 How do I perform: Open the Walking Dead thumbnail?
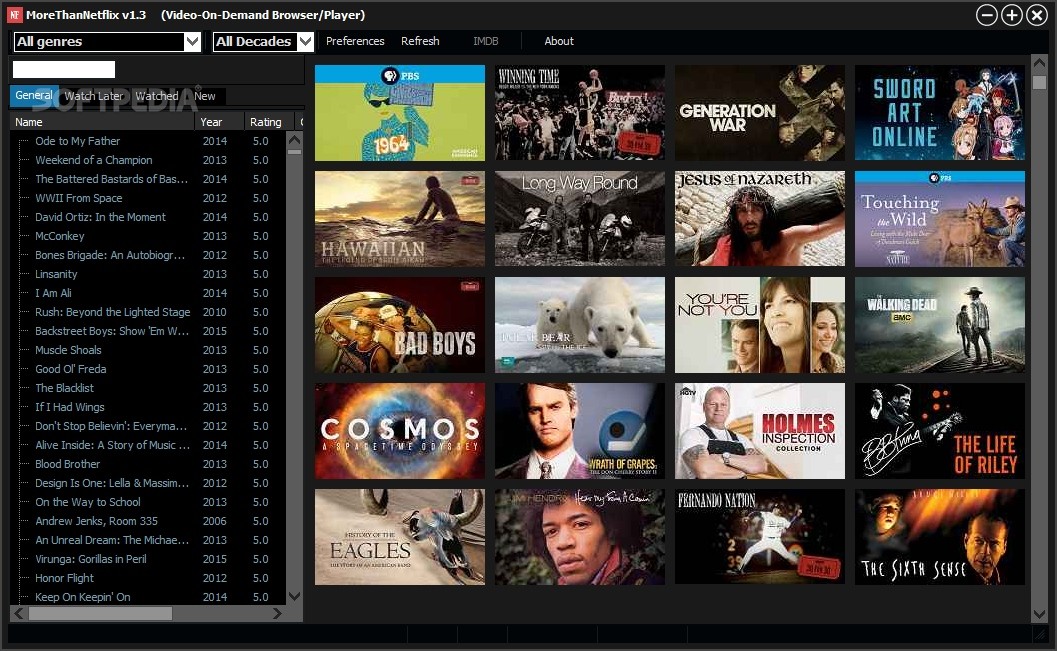click(940, 325)
